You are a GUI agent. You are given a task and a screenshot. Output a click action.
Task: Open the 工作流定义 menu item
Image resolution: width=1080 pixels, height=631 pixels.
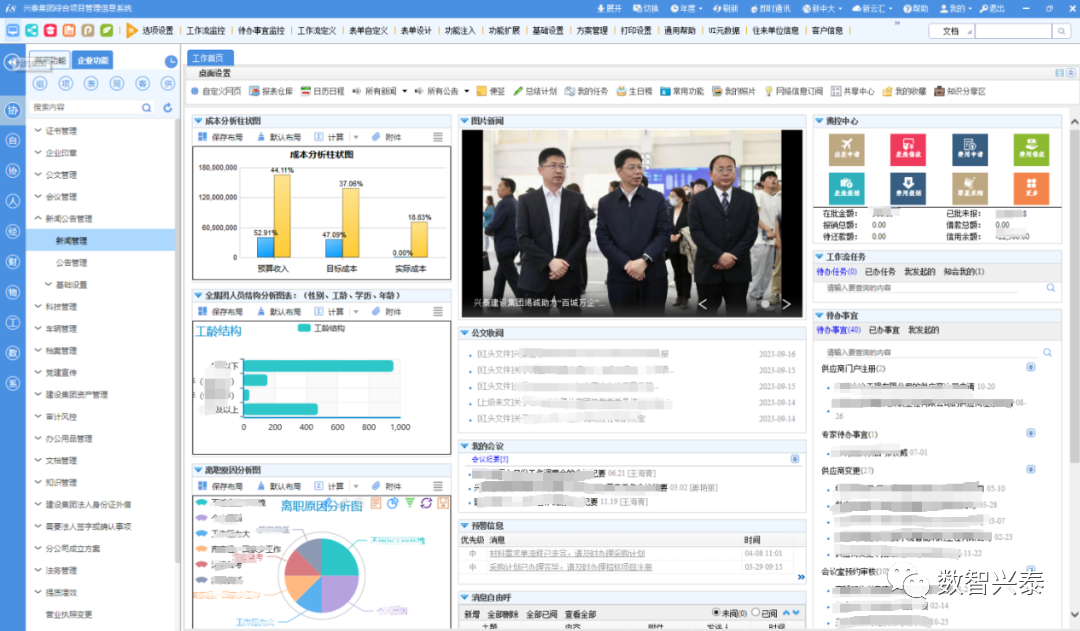pyautogui.click(x=318, y=31)
